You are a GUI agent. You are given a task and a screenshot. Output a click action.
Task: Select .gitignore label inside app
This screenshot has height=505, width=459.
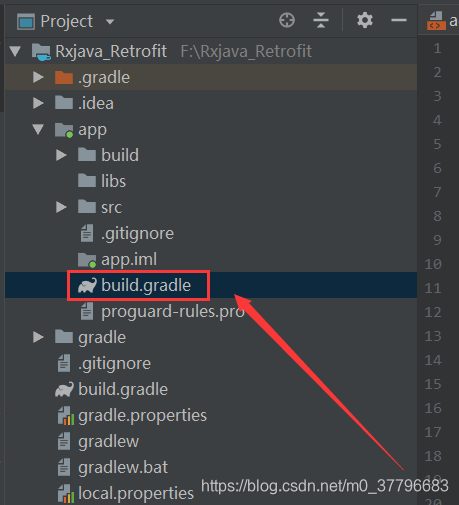(x=137, y=234)
